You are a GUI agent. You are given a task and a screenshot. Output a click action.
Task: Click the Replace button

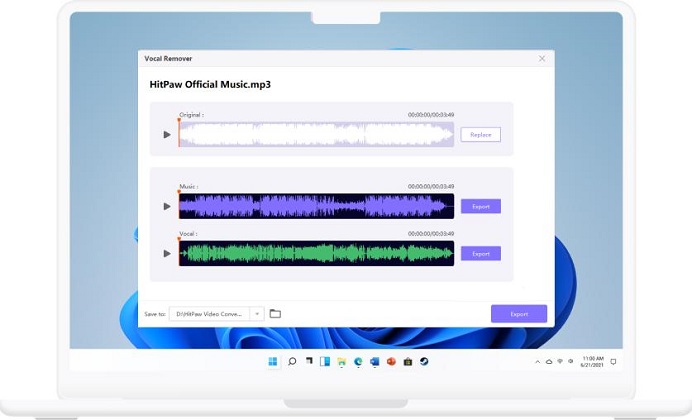point(481,135)
